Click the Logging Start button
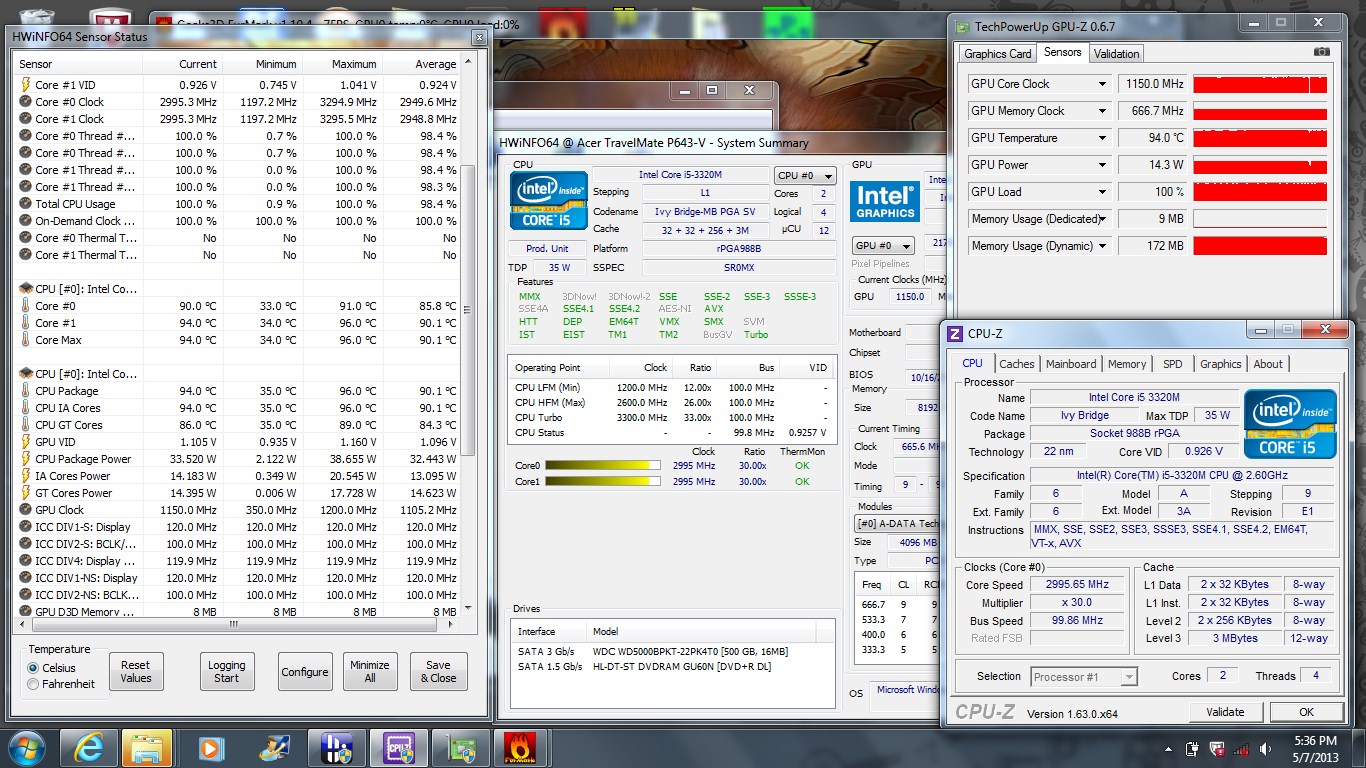Screen dimensions: 1366x768 227,671
